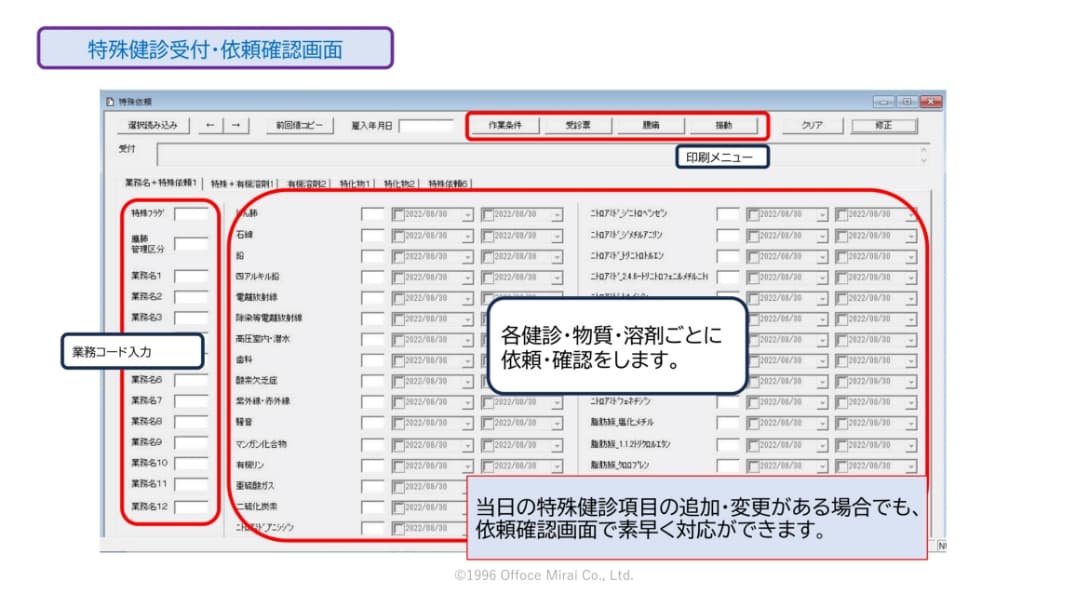Tick first date checkbox for 四アルキル鉛

click(x=399, y=277)
